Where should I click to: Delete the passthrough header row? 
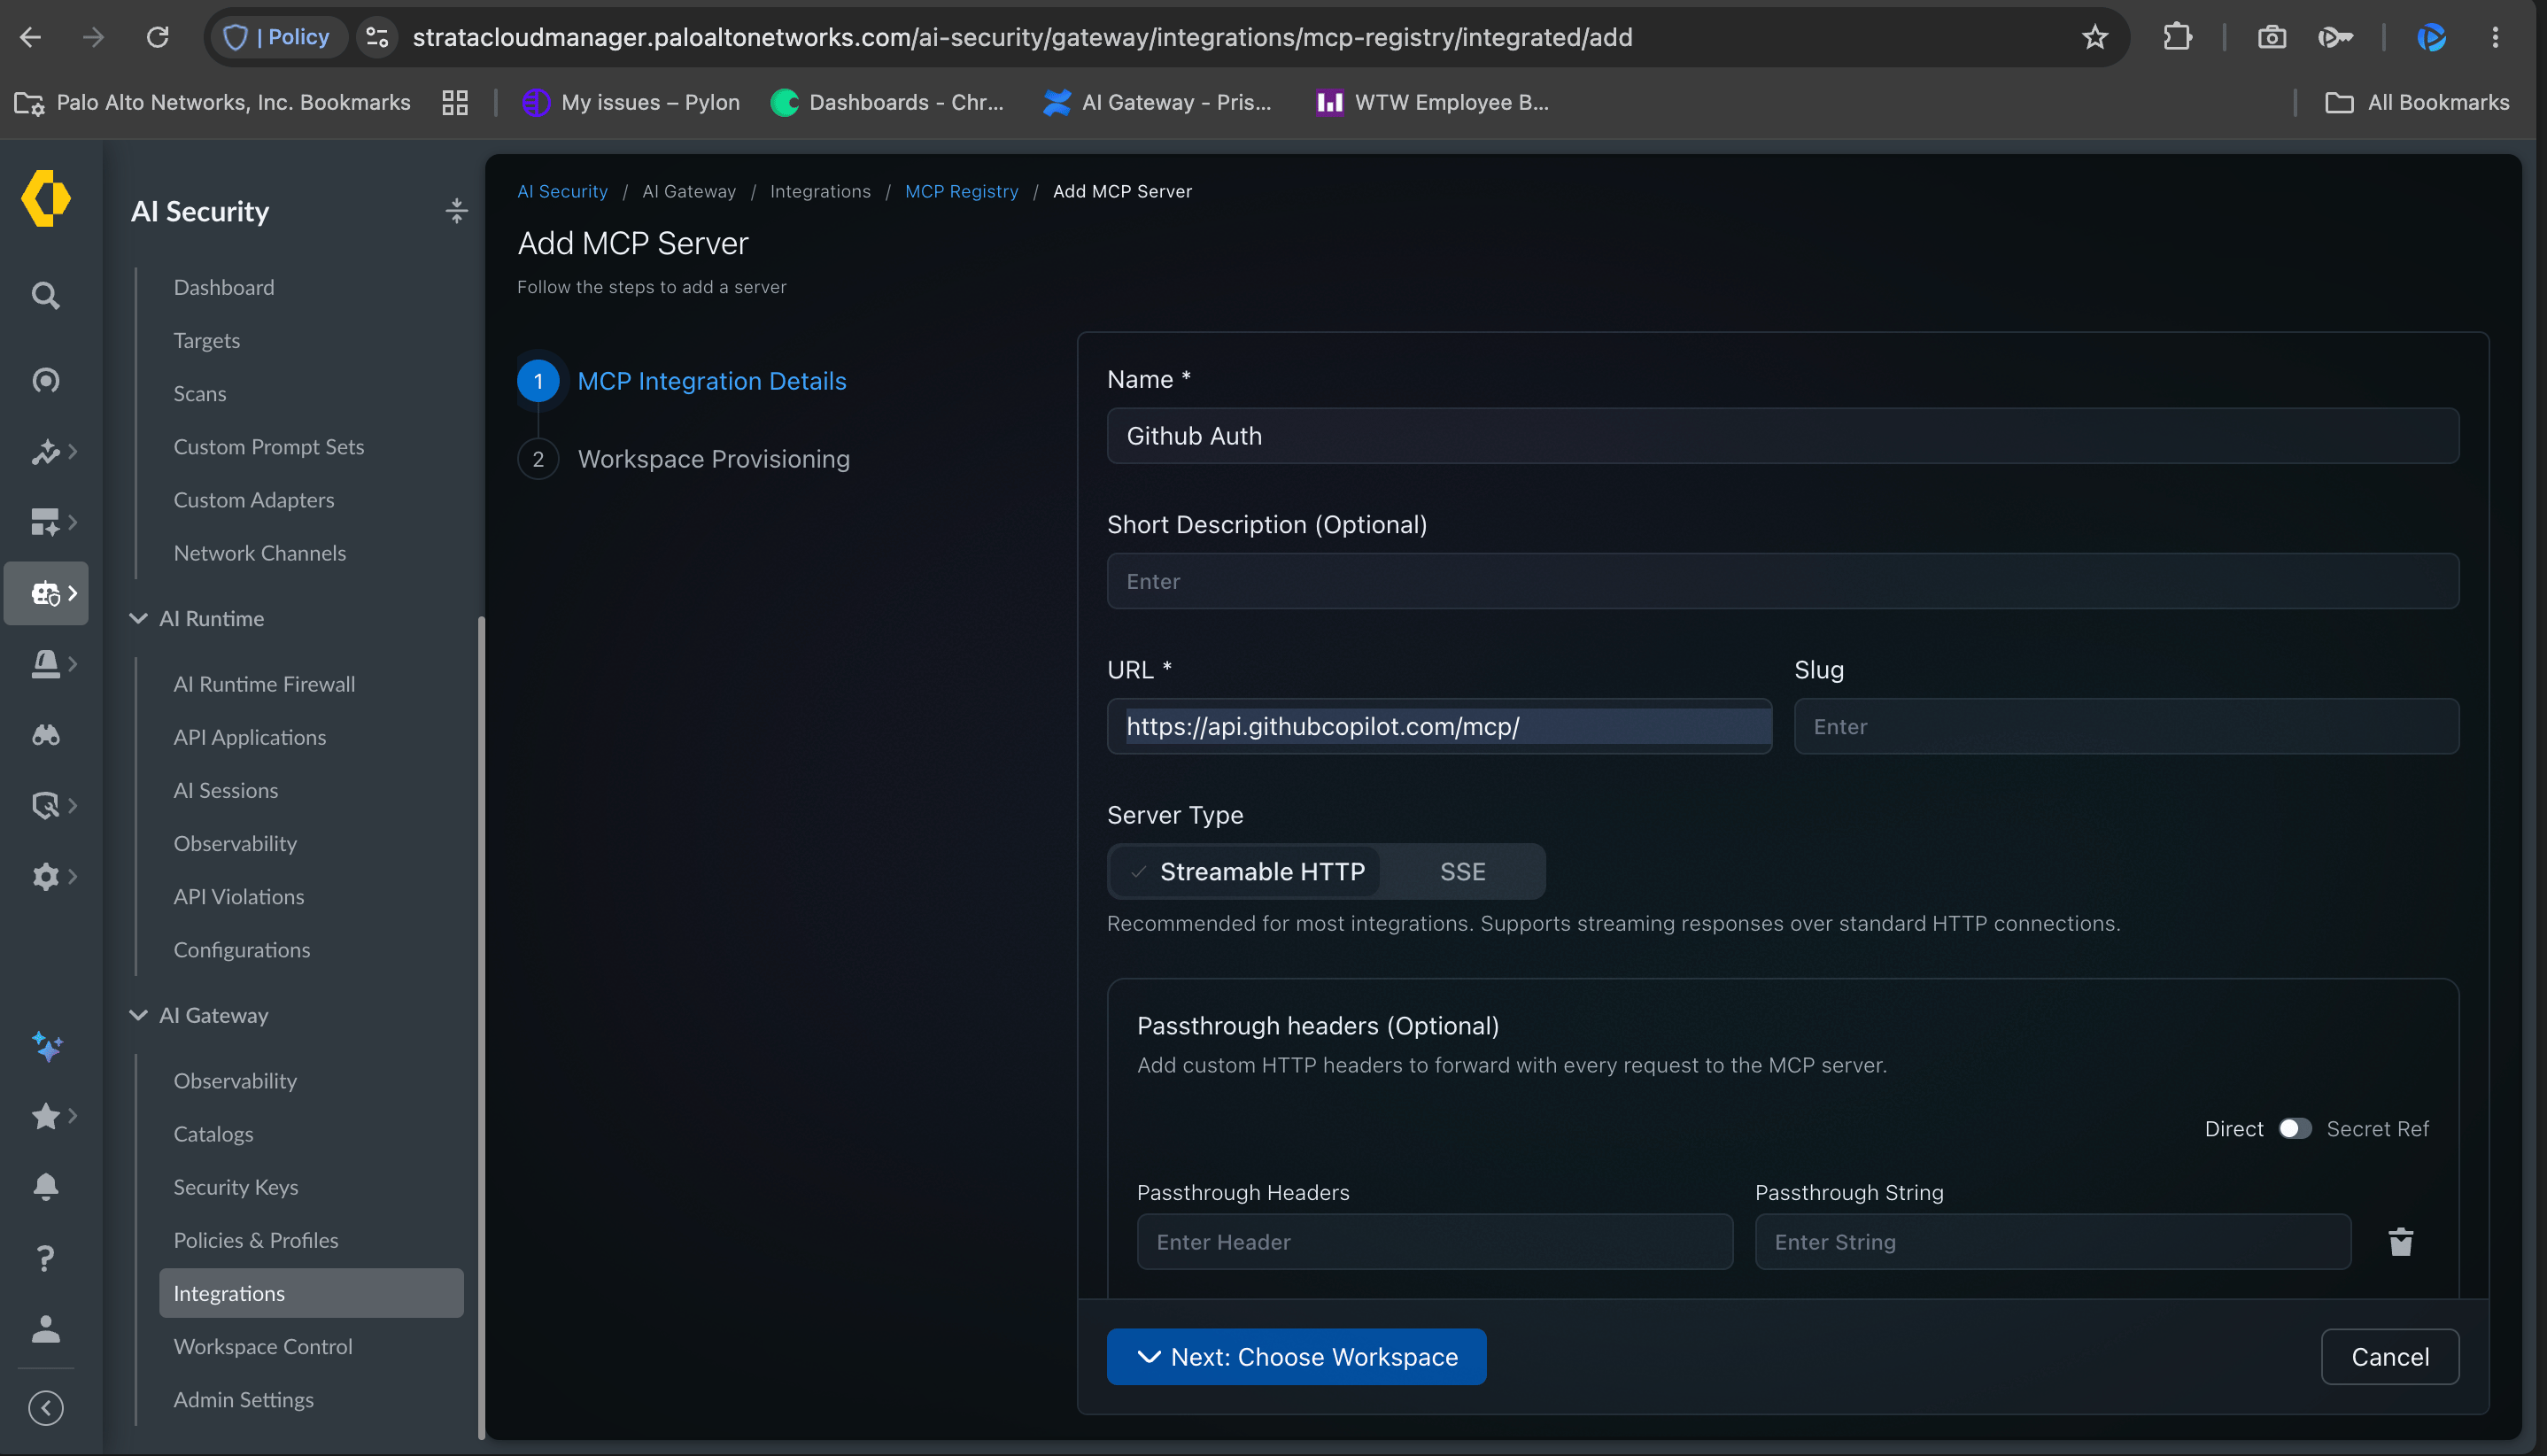coord(2401,1242)
